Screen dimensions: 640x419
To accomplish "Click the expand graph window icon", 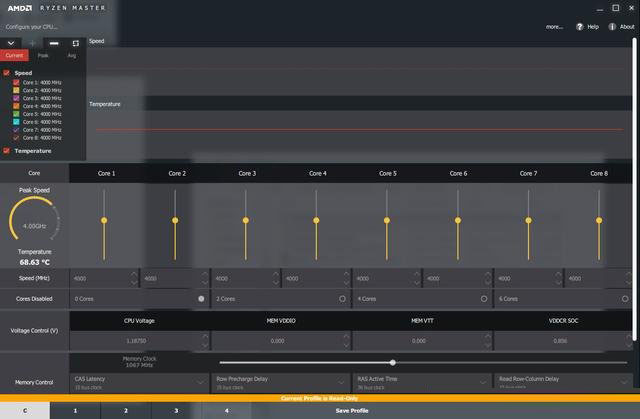I will [x=75, y=43].
